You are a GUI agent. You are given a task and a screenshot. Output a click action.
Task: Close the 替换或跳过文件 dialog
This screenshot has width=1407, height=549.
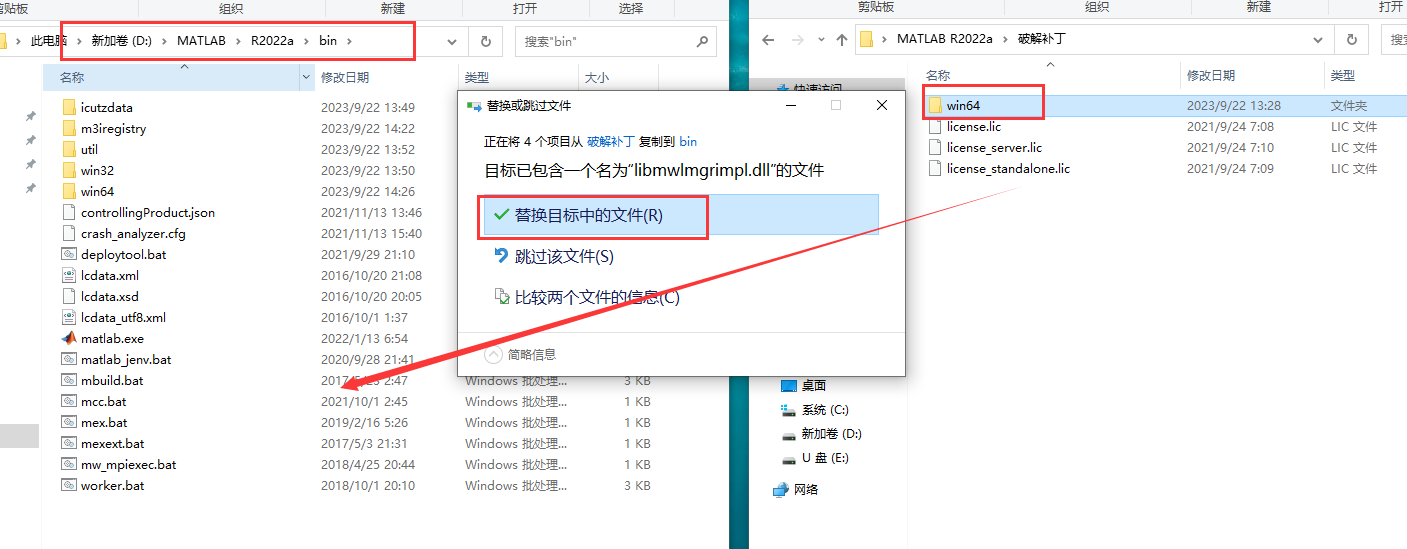[881, 105]
